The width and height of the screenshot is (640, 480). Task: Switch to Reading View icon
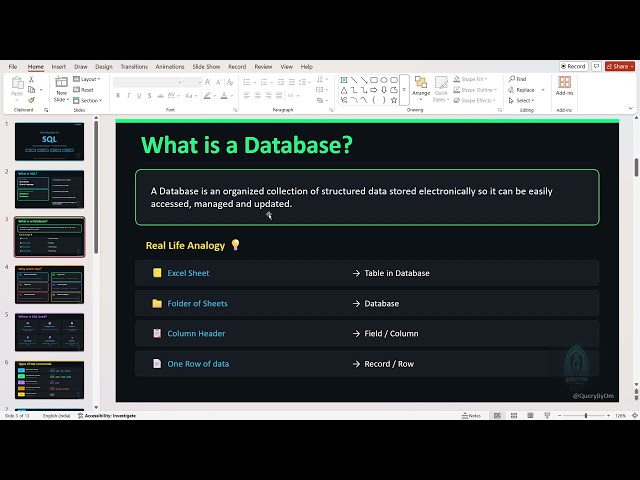(x=530, y=416)
